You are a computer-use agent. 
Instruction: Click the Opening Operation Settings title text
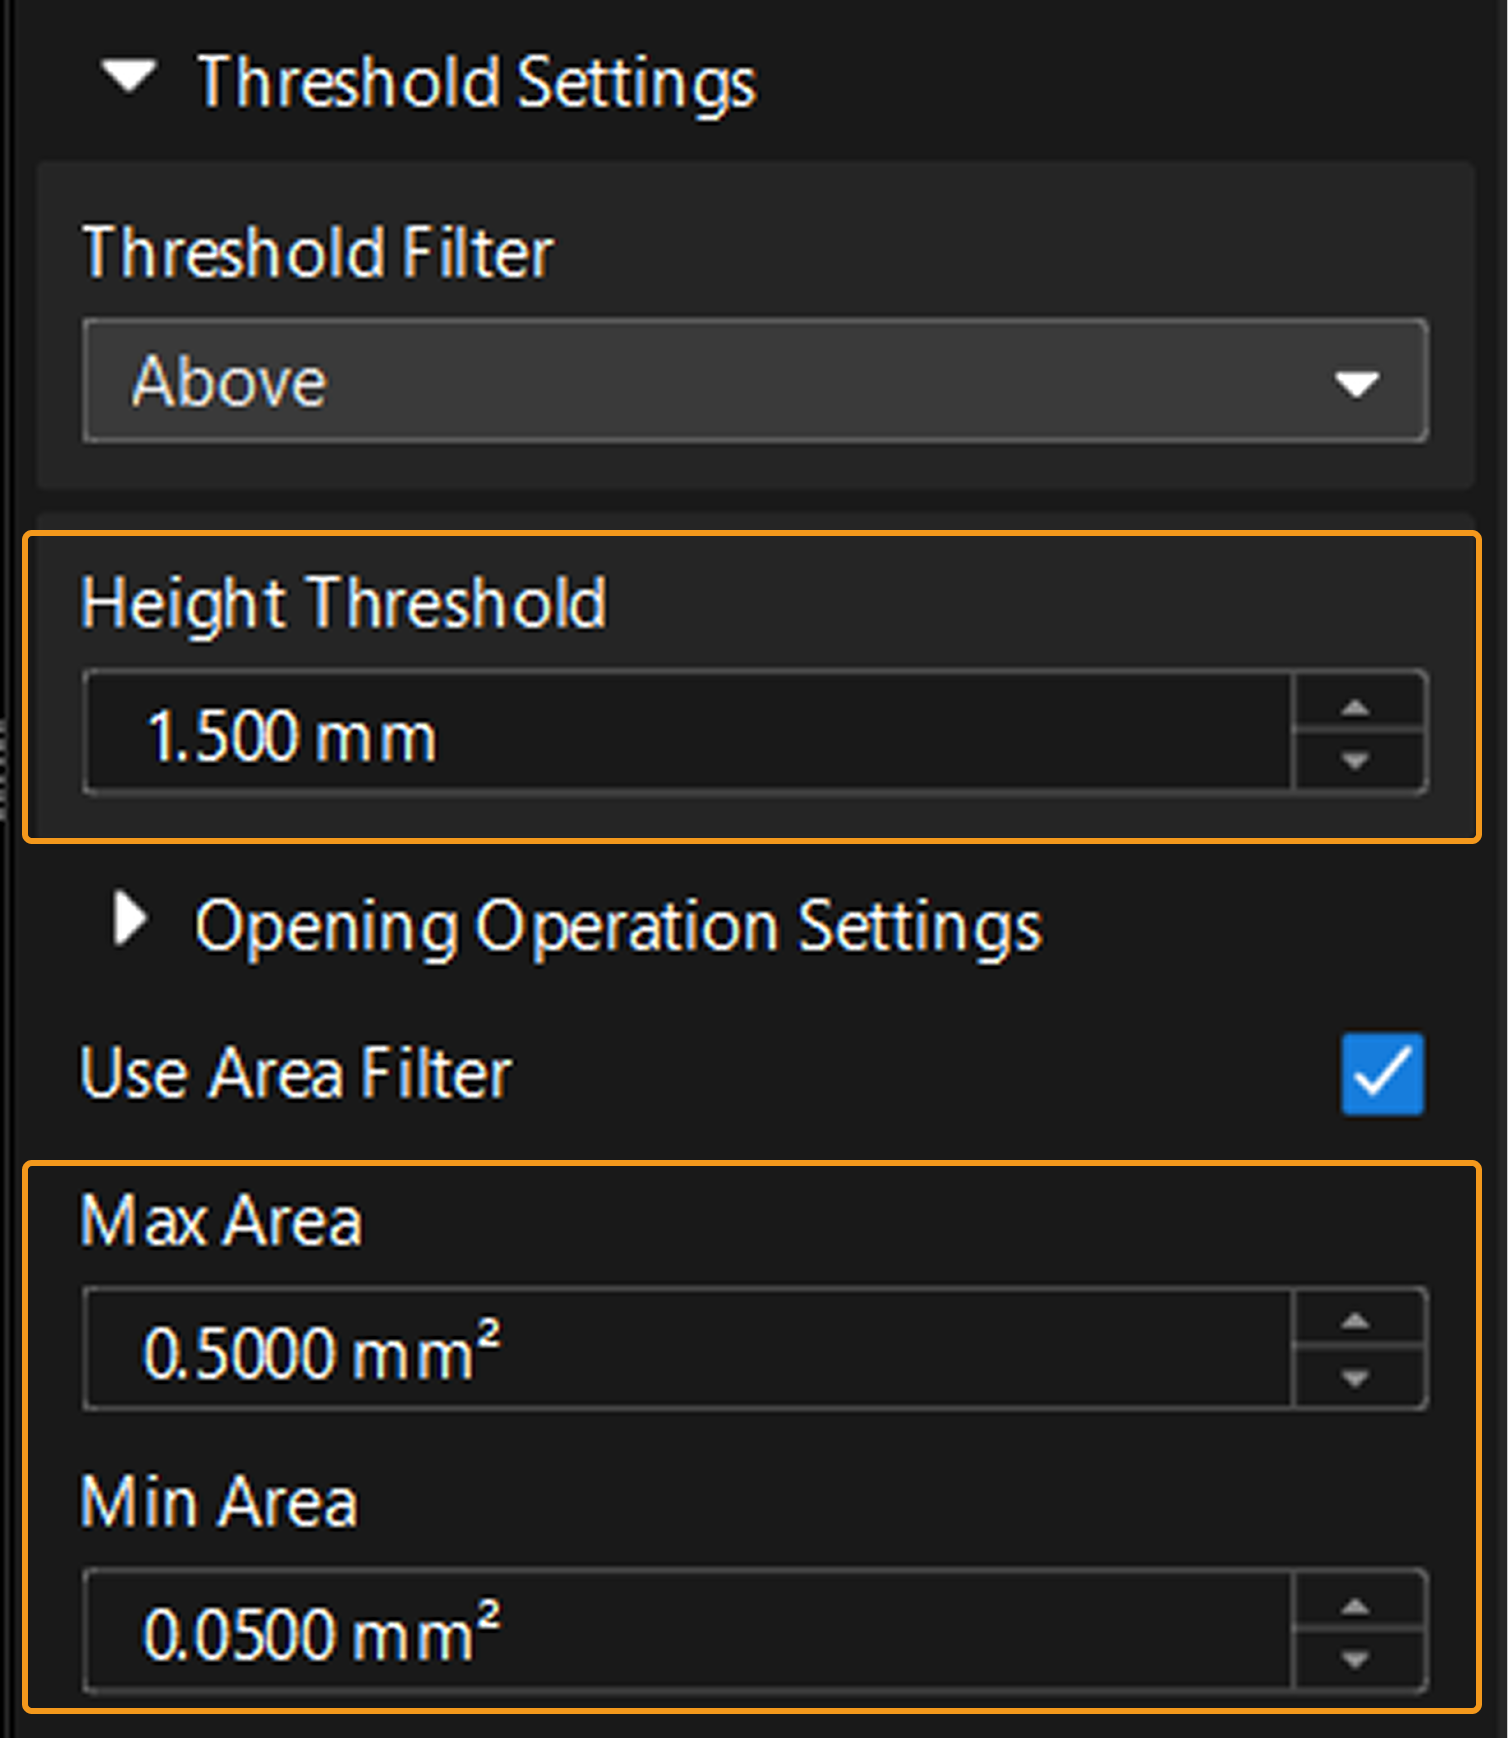pos(618,926)
